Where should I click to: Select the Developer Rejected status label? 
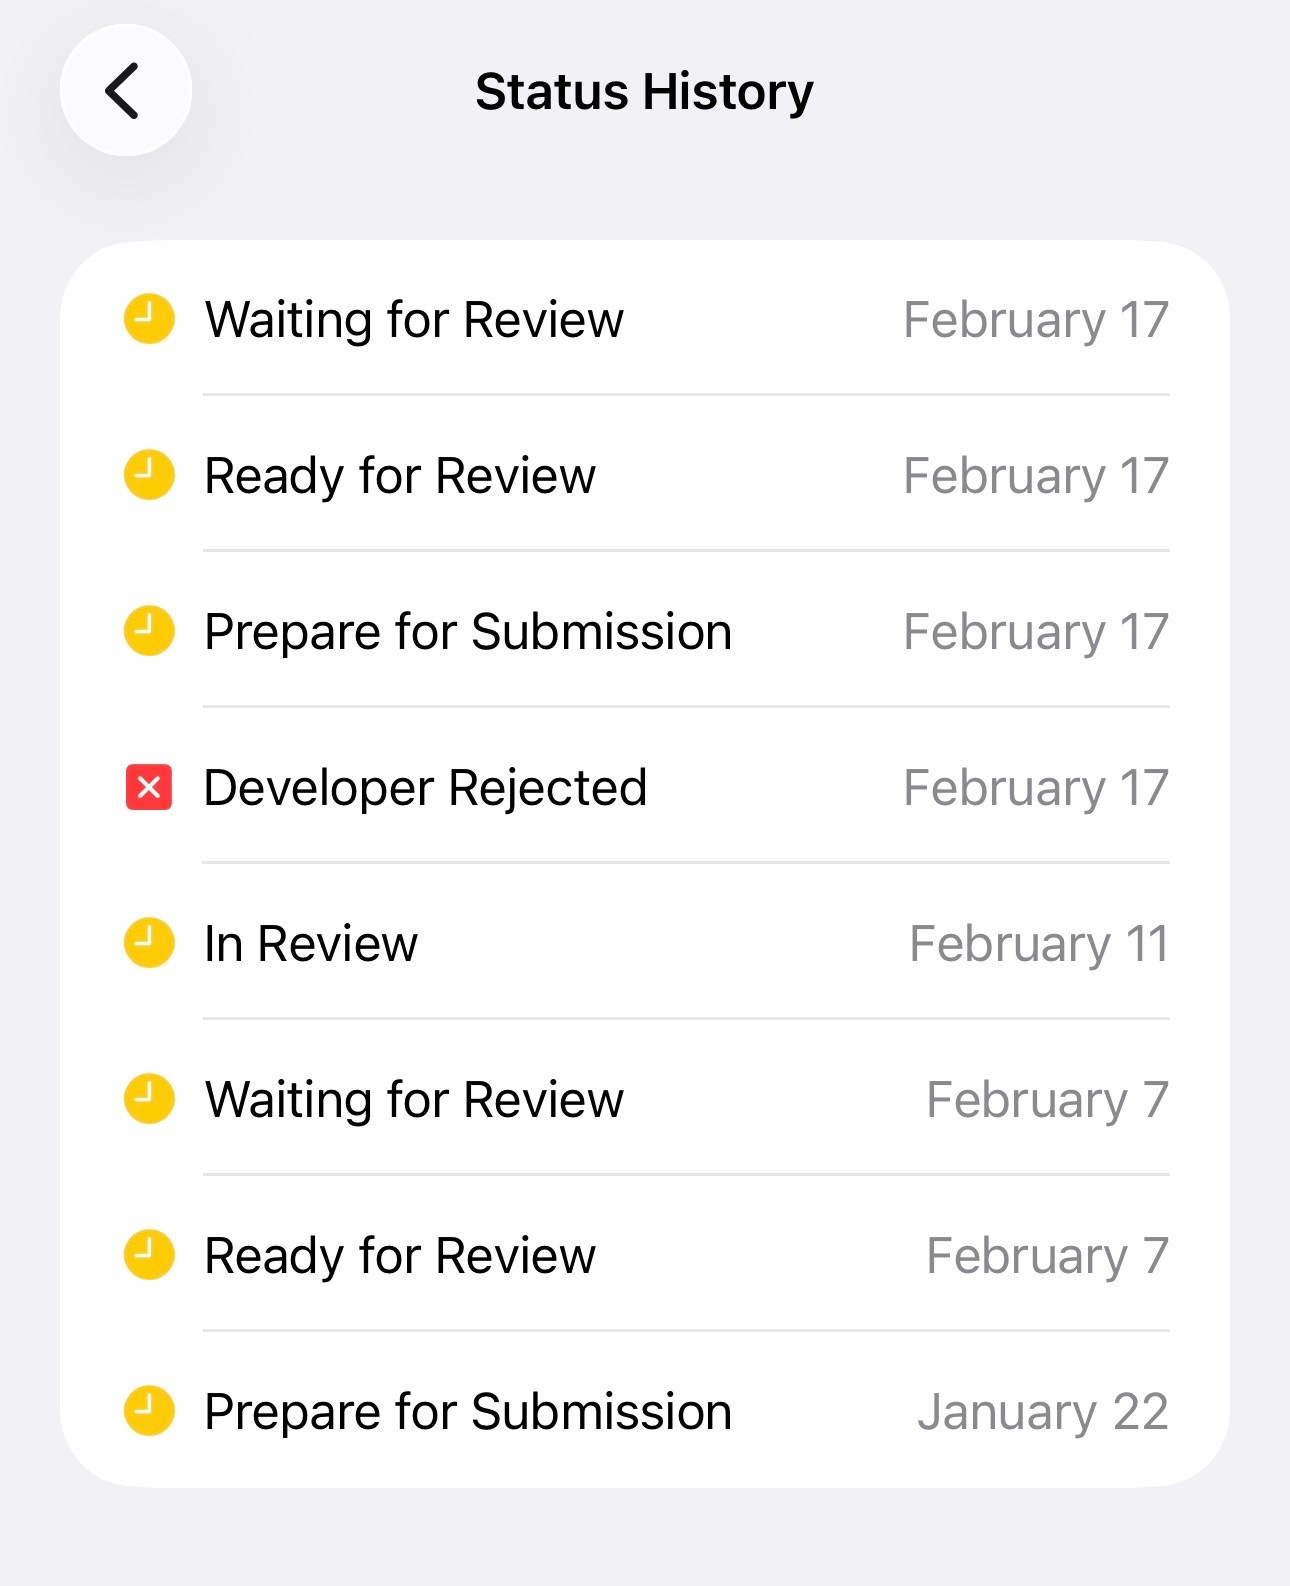[x=425, y=788]
